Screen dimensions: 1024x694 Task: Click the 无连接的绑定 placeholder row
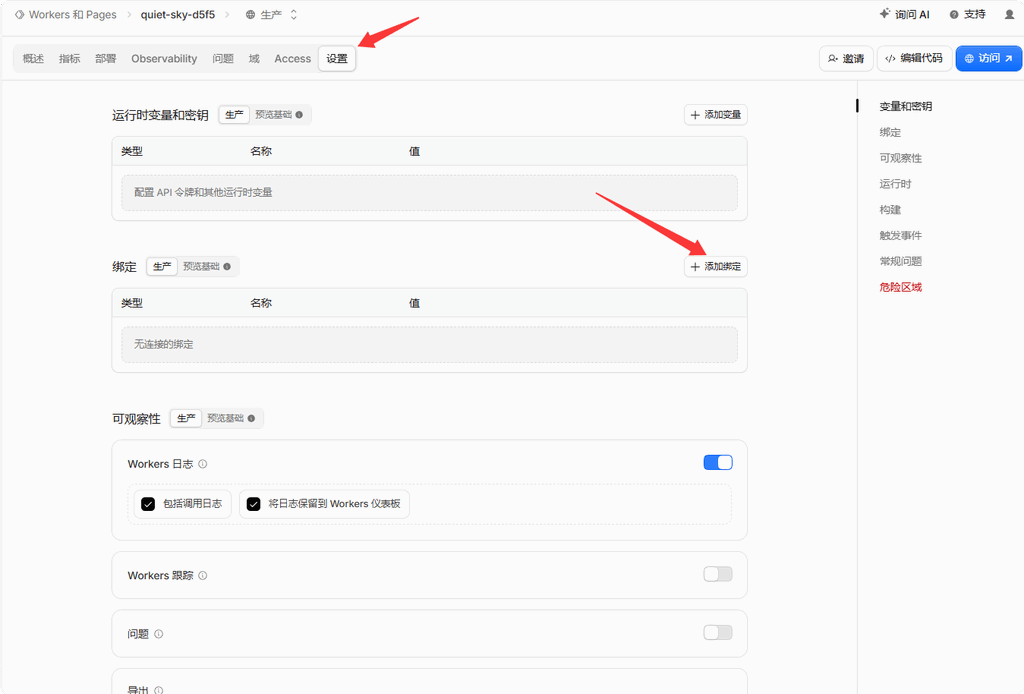429,345
